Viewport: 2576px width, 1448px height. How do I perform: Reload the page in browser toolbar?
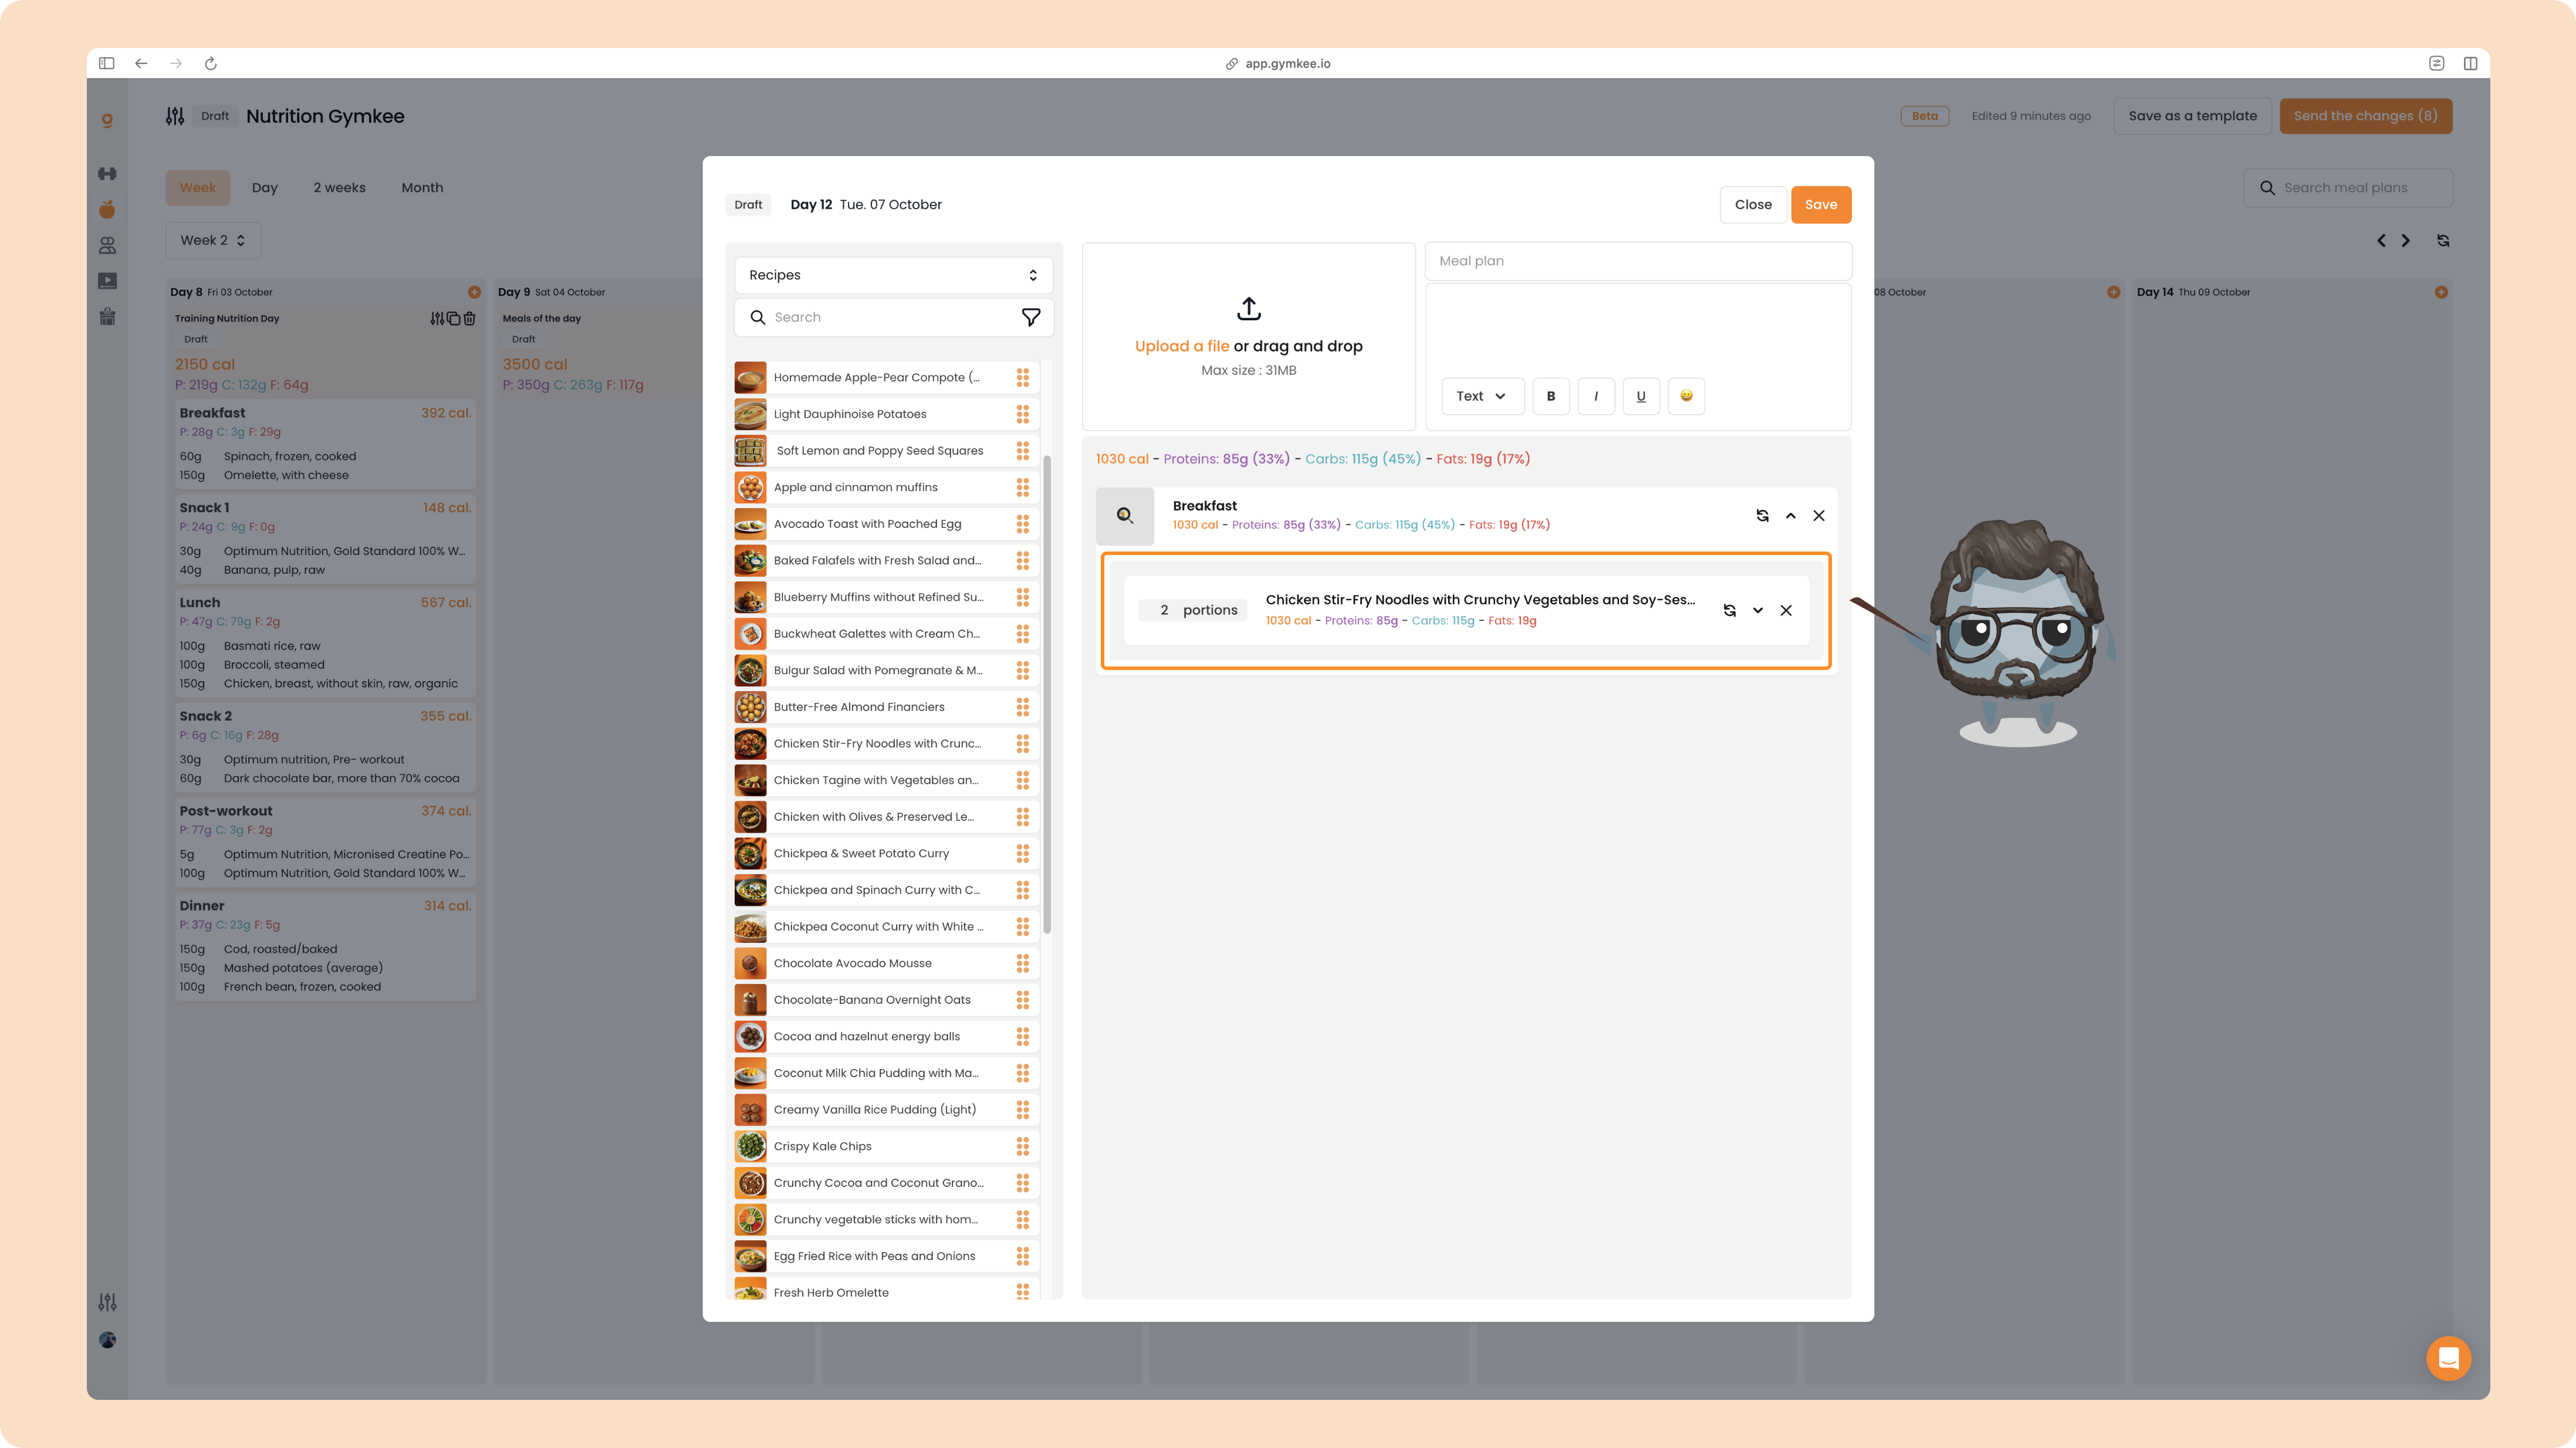pos(210,63)
